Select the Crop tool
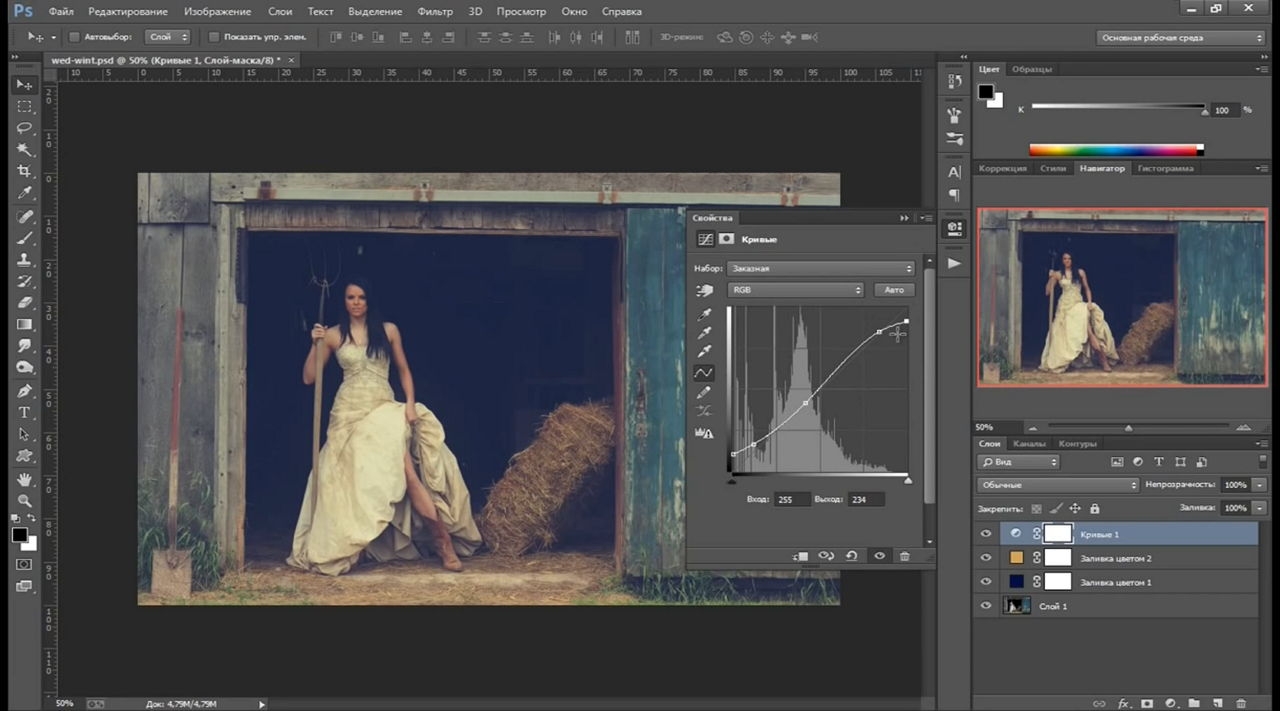The height and width of the screenshot is (711, 1280). click(24, 171)
